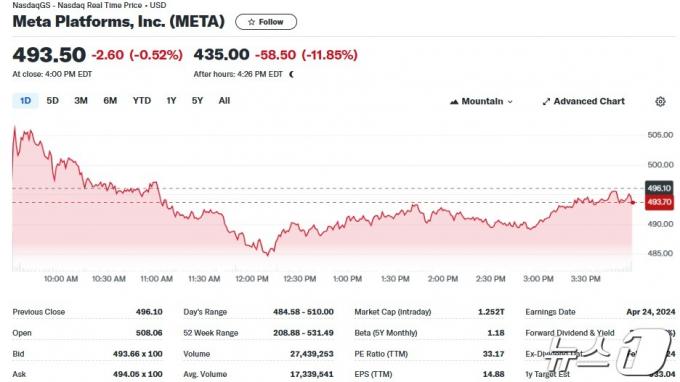Viewport: 680px width, 382px height.
Task: Click the 496.10 previous close price marker
Action: 659,188
